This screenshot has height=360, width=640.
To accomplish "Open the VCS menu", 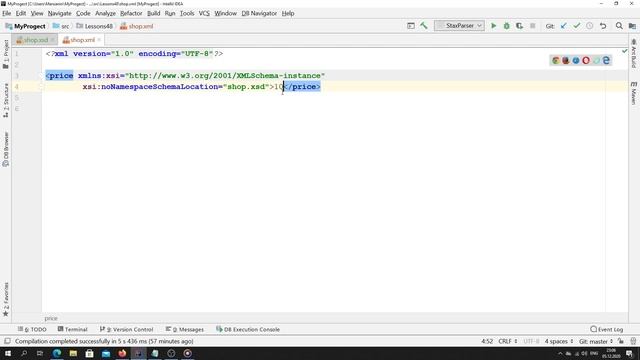I will tap(204, 13).
